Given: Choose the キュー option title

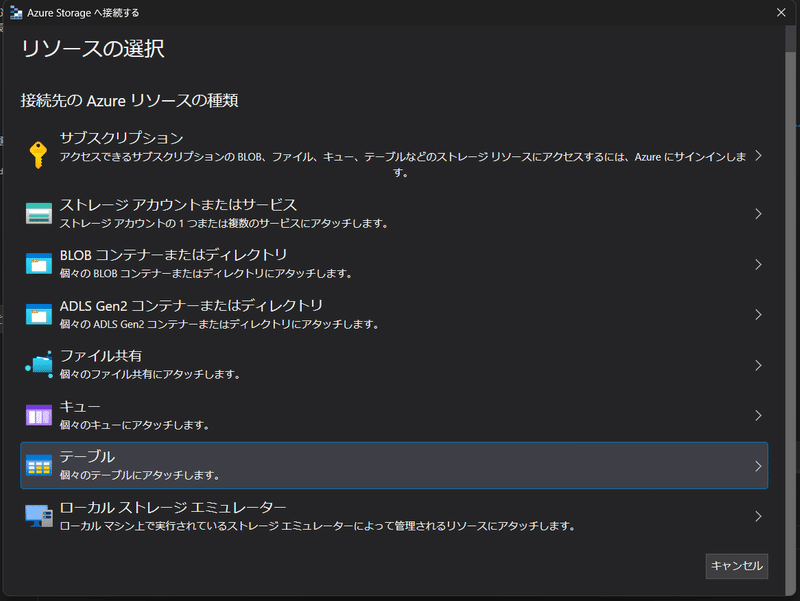Looking at the screenshot, I should click(80, 407).
